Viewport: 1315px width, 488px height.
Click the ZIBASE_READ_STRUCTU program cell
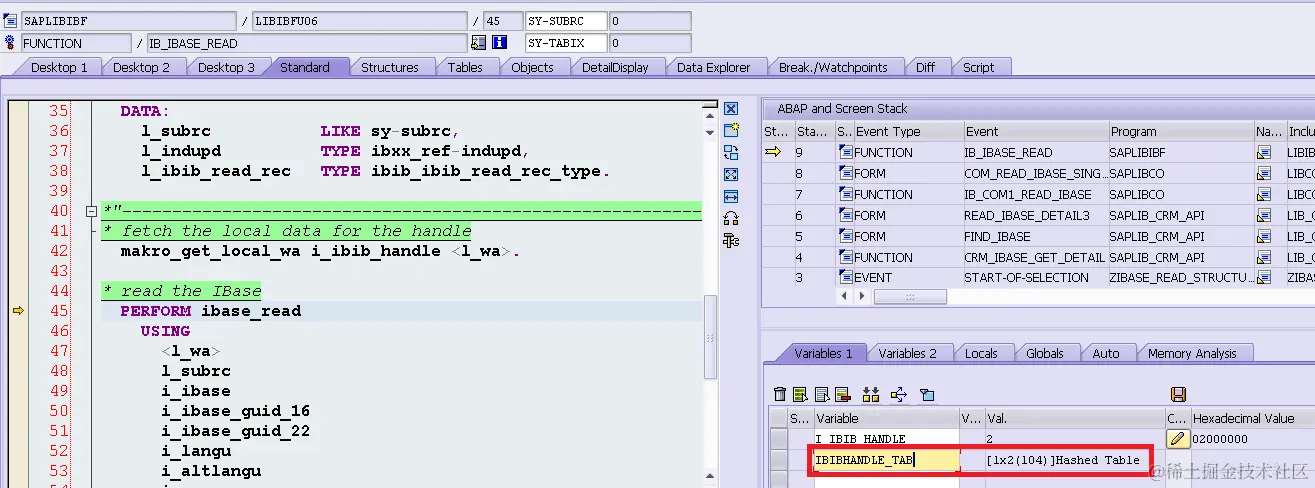[1181, 278]
